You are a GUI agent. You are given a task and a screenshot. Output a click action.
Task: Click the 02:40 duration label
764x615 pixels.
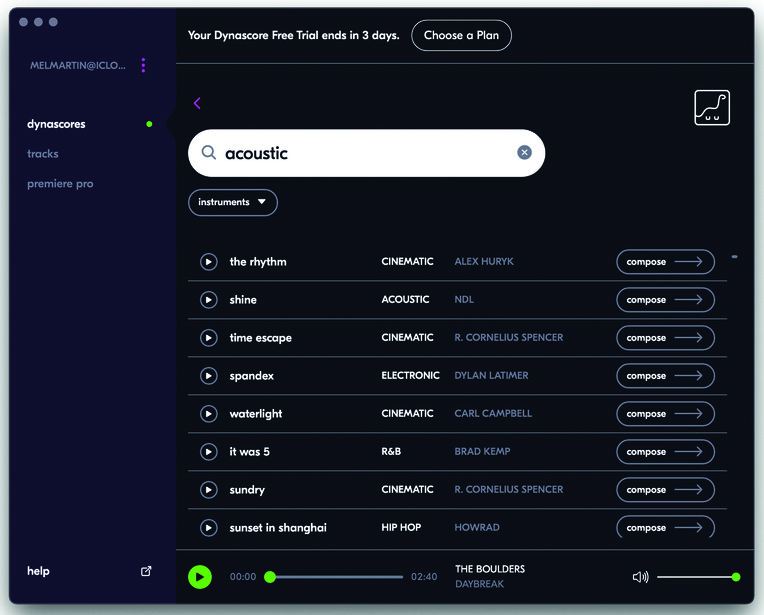pos(424,577)
